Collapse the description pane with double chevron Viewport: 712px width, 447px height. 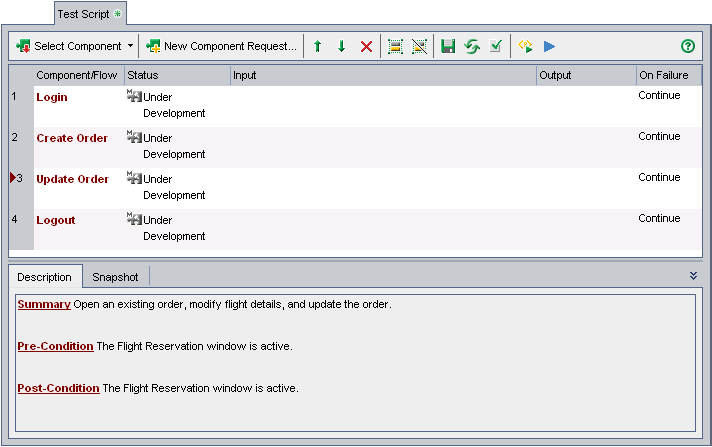(693, 275)
